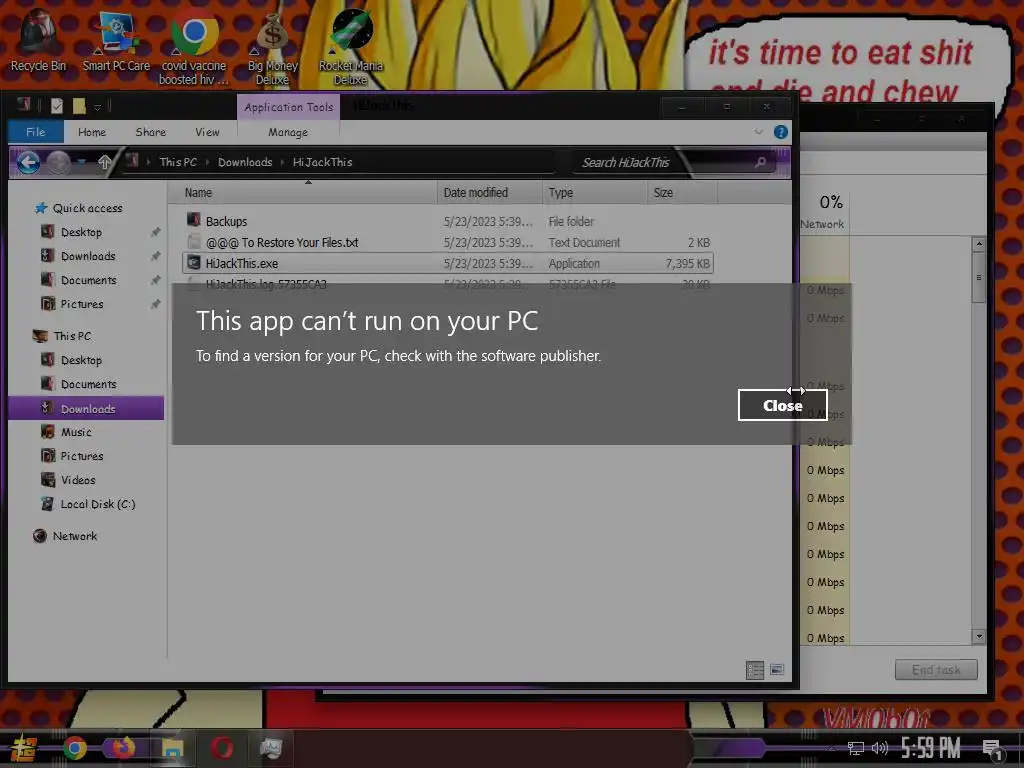Sort files by Size column
The width and height of the screenshot is (1024, 768).
682,193
